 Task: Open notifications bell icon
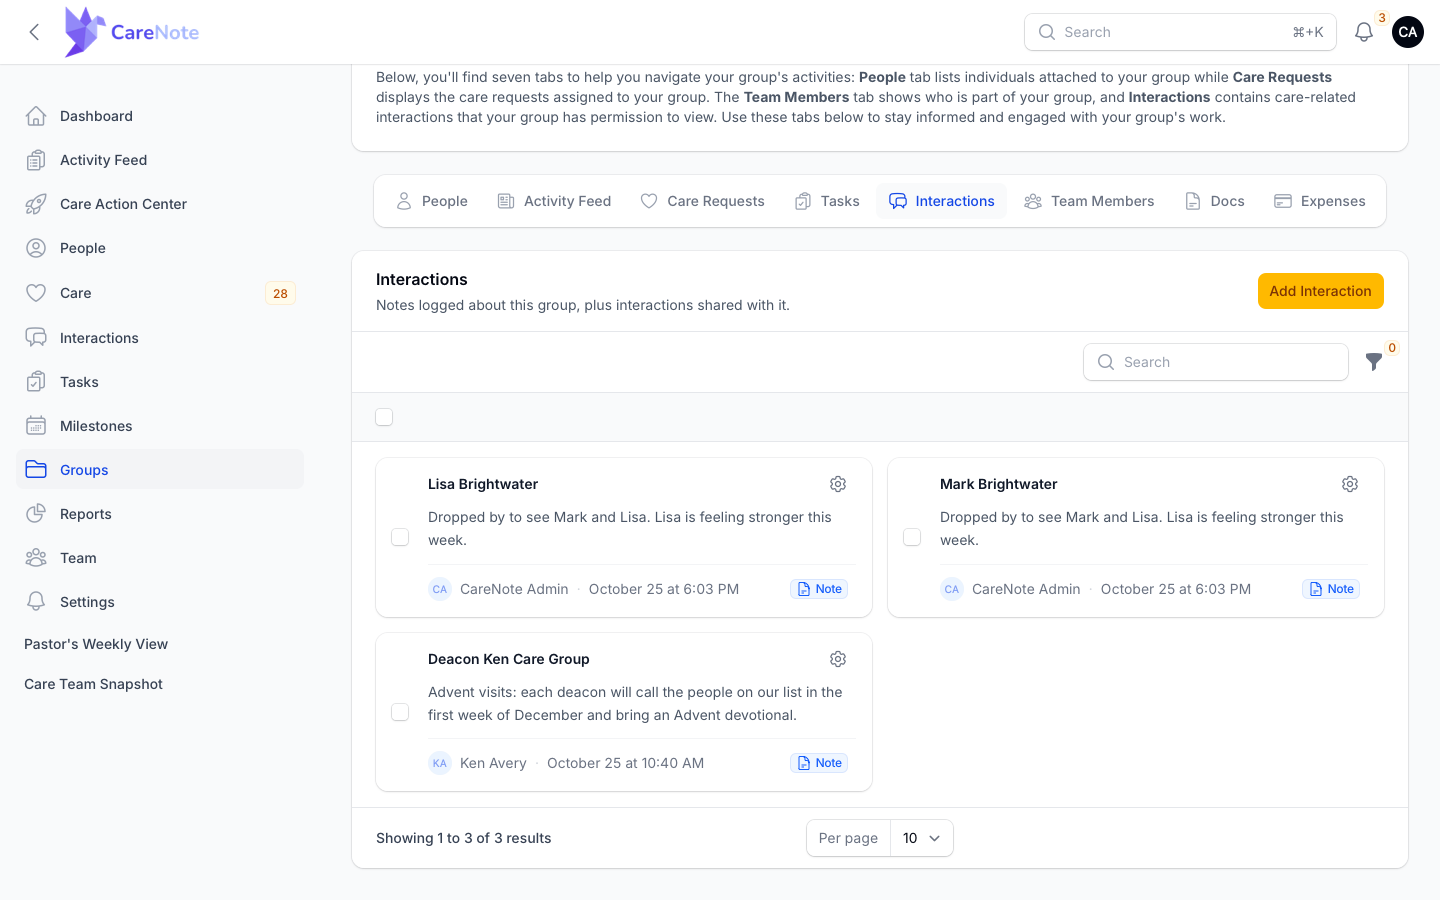click(x=1364, y=32)
